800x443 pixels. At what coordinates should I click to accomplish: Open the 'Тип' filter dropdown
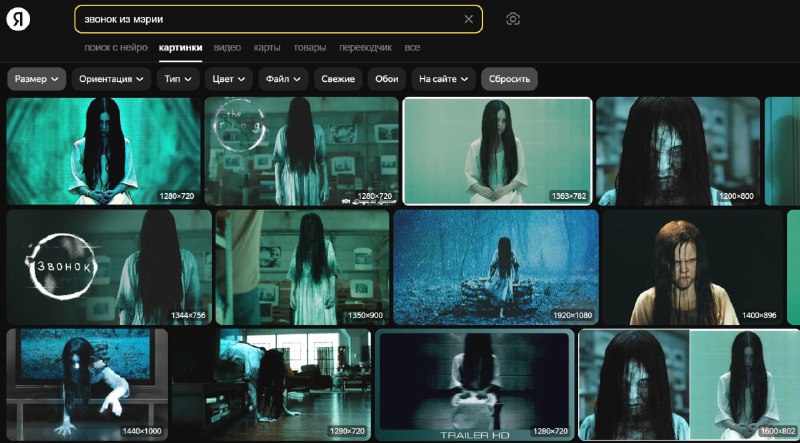[178, 79]
